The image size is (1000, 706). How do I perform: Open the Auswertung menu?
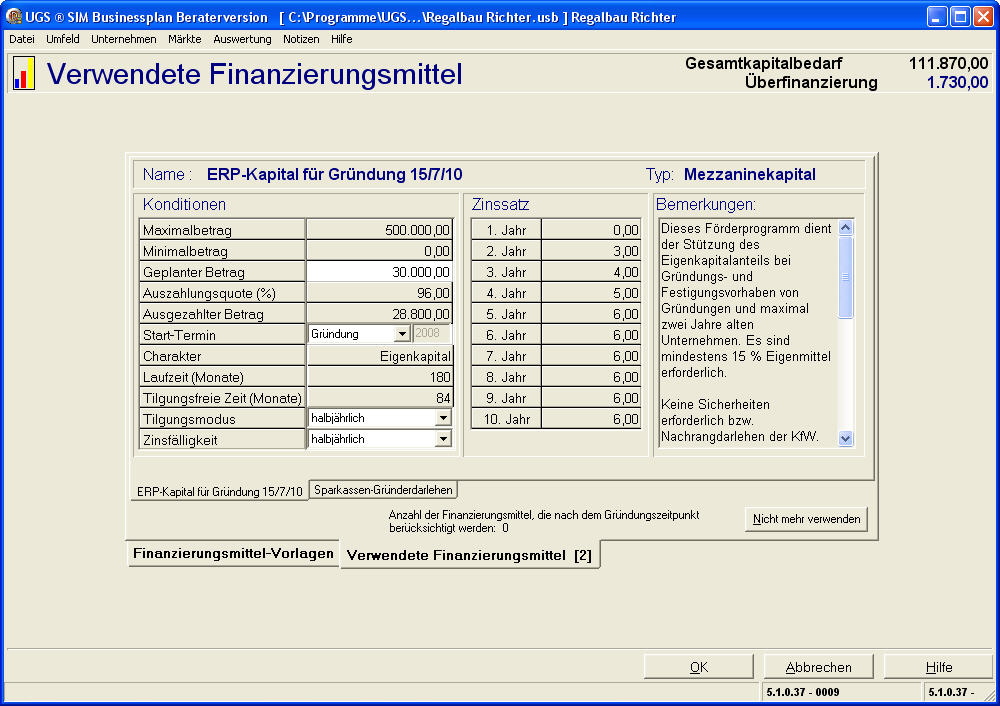click(x=242, y=39)
